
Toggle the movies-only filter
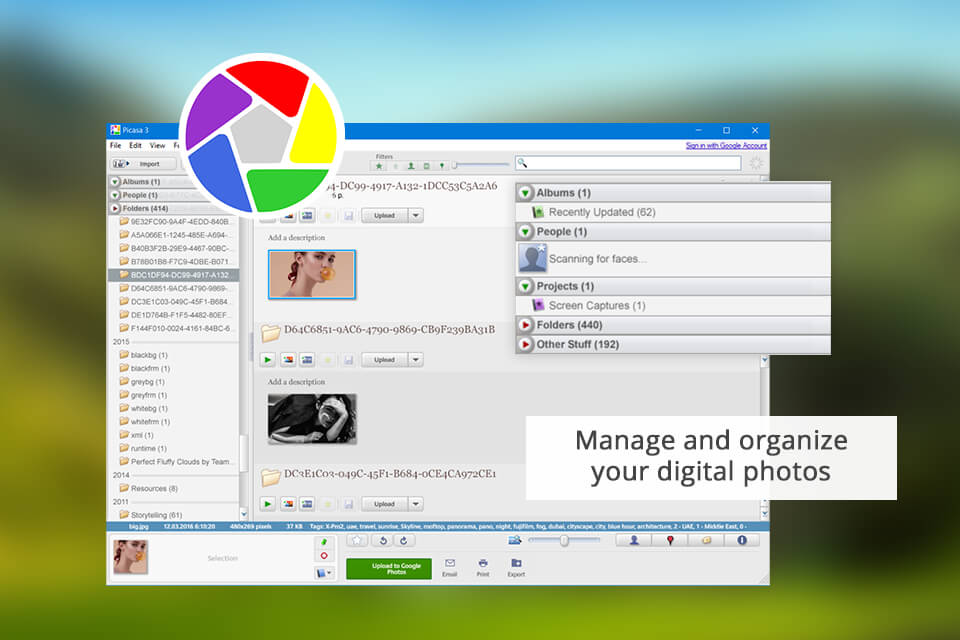[427, 166]
